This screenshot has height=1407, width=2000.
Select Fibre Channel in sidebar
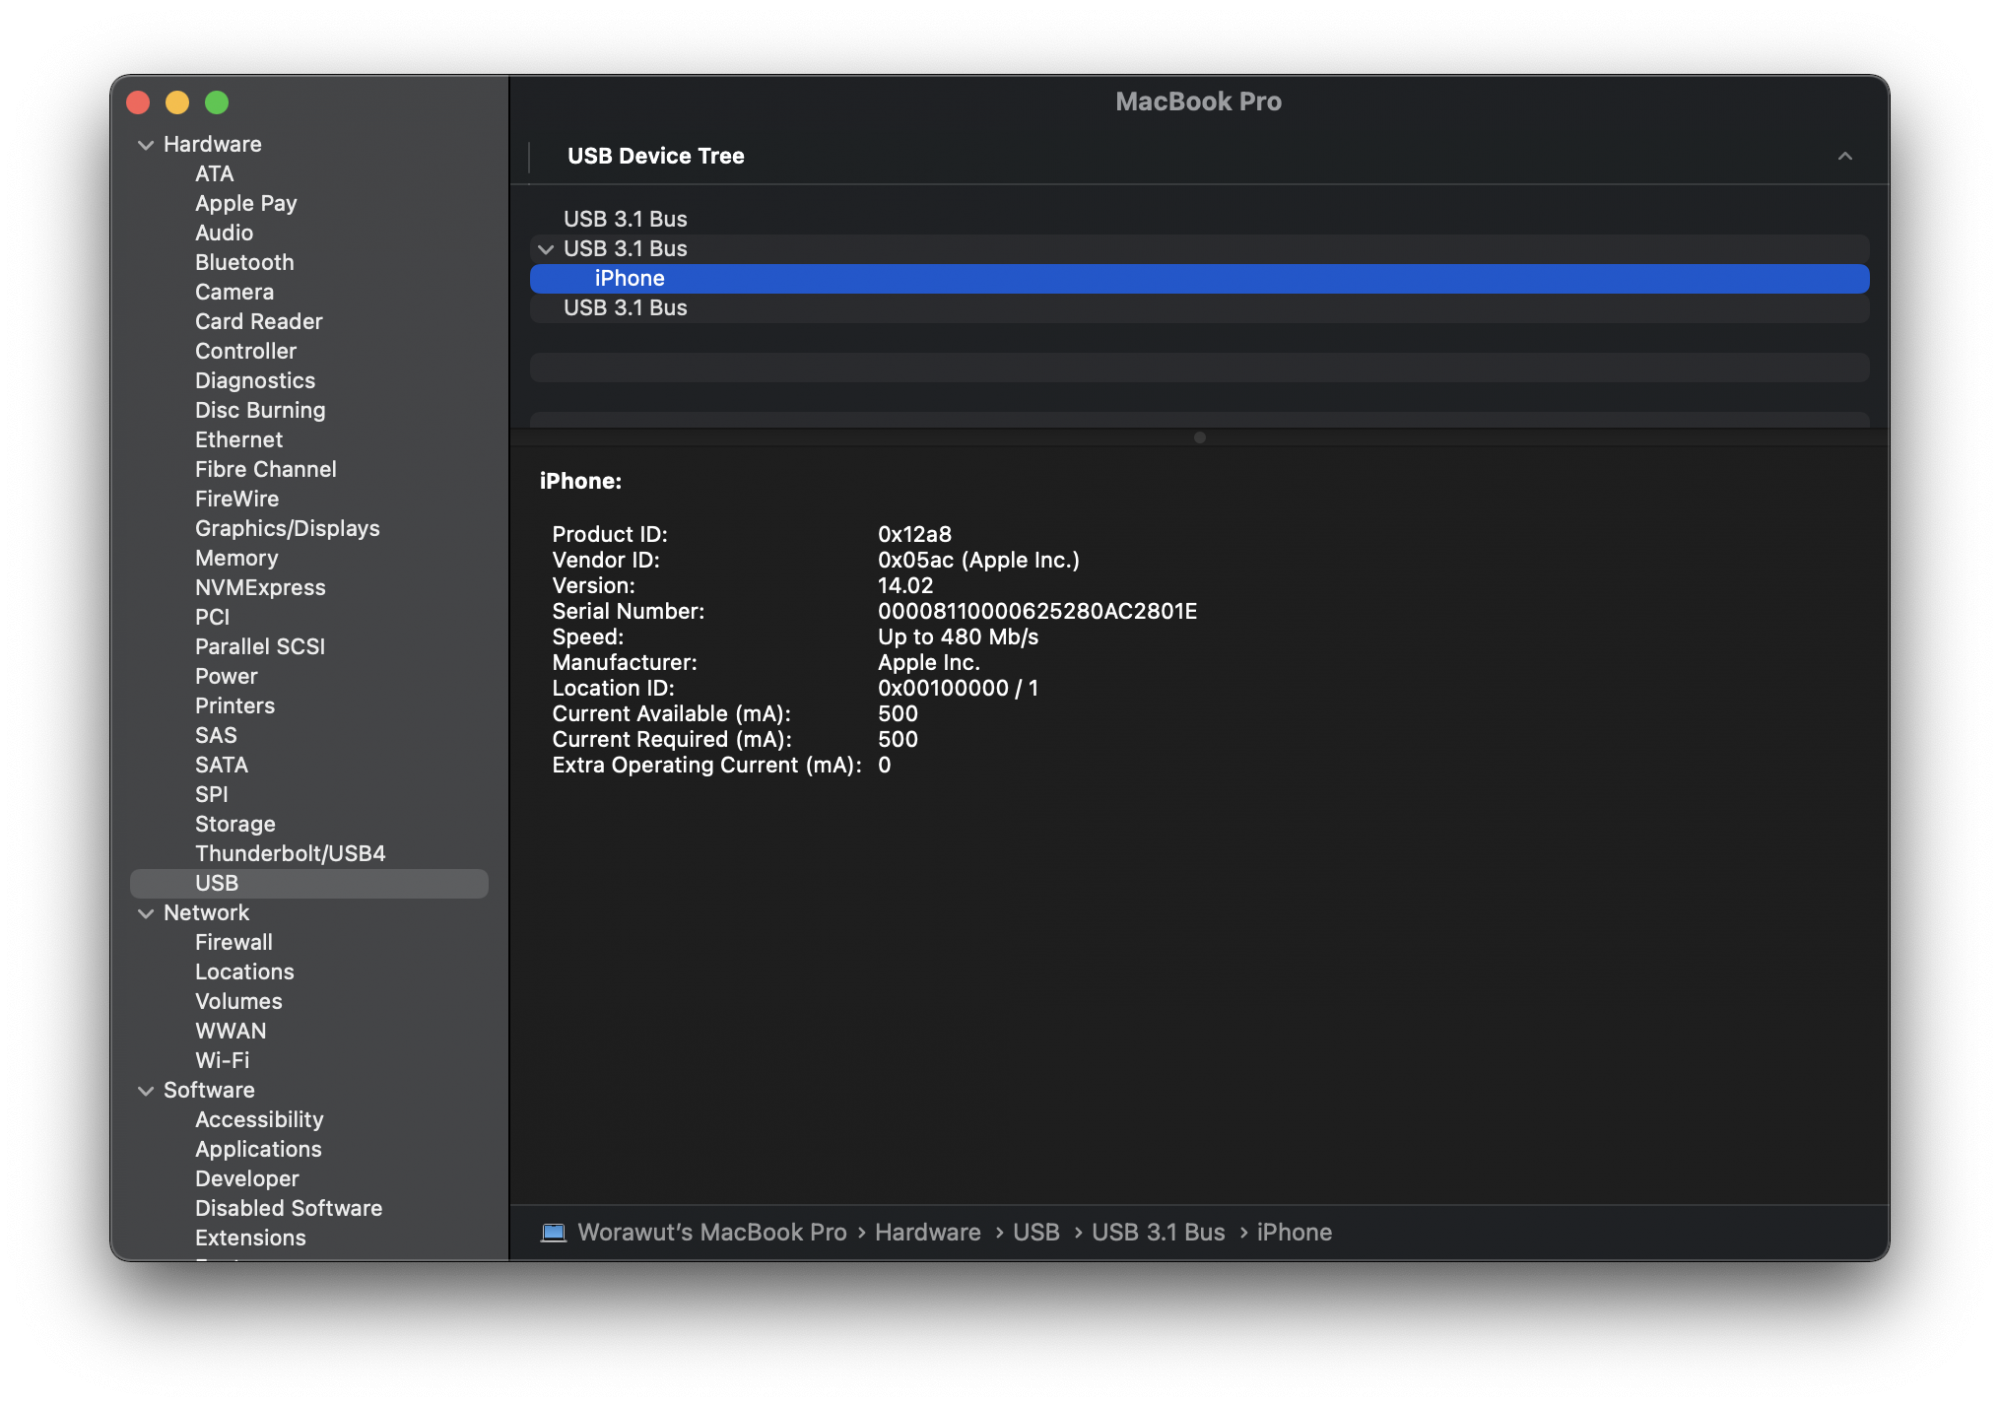pos(266,469)
